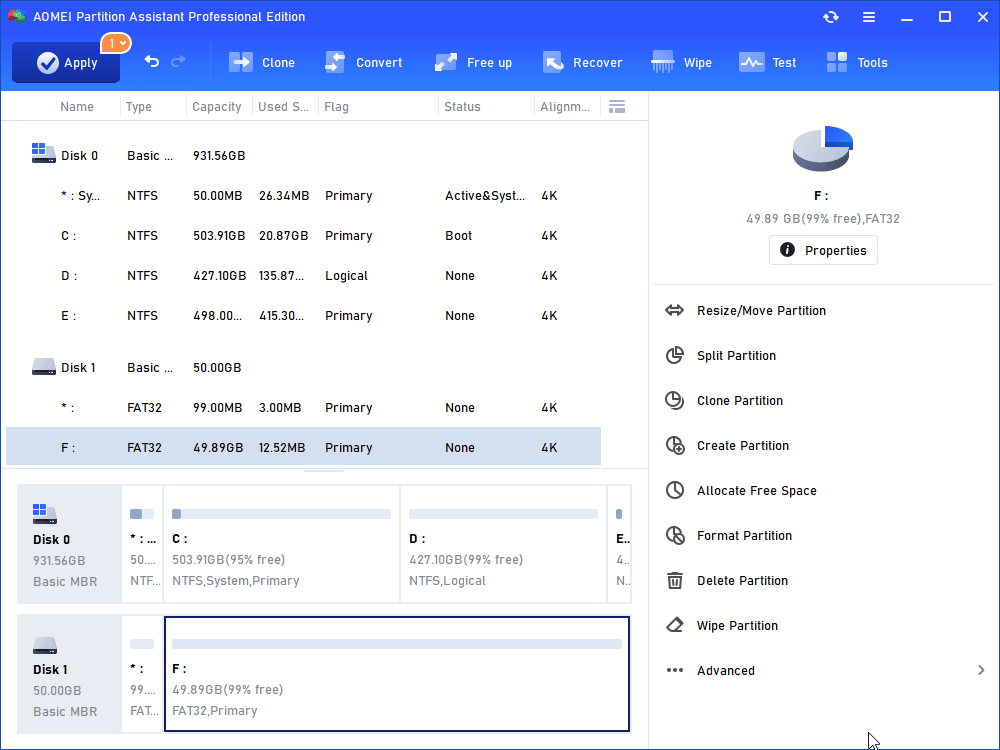Select the D: block in disk map

point(503,544)
